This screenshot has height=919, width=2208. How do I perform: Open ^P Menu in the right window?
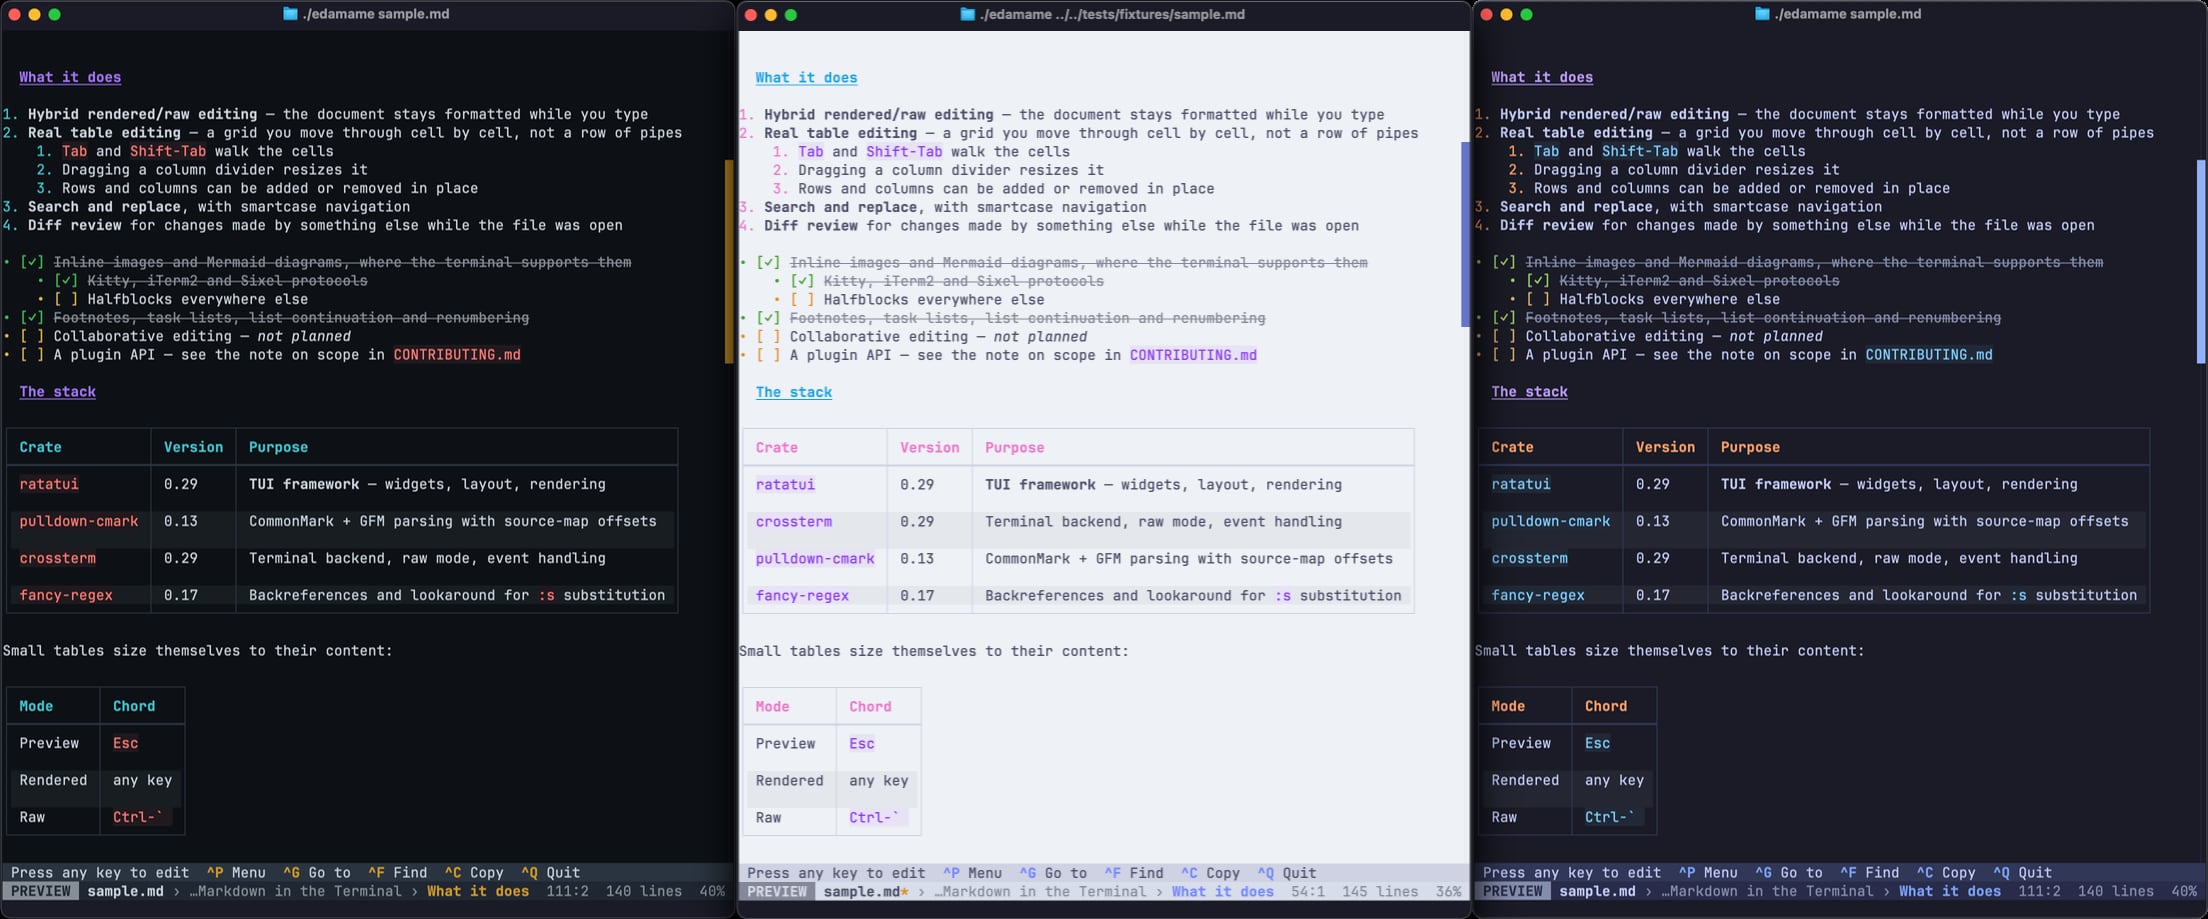[1708, 872]
